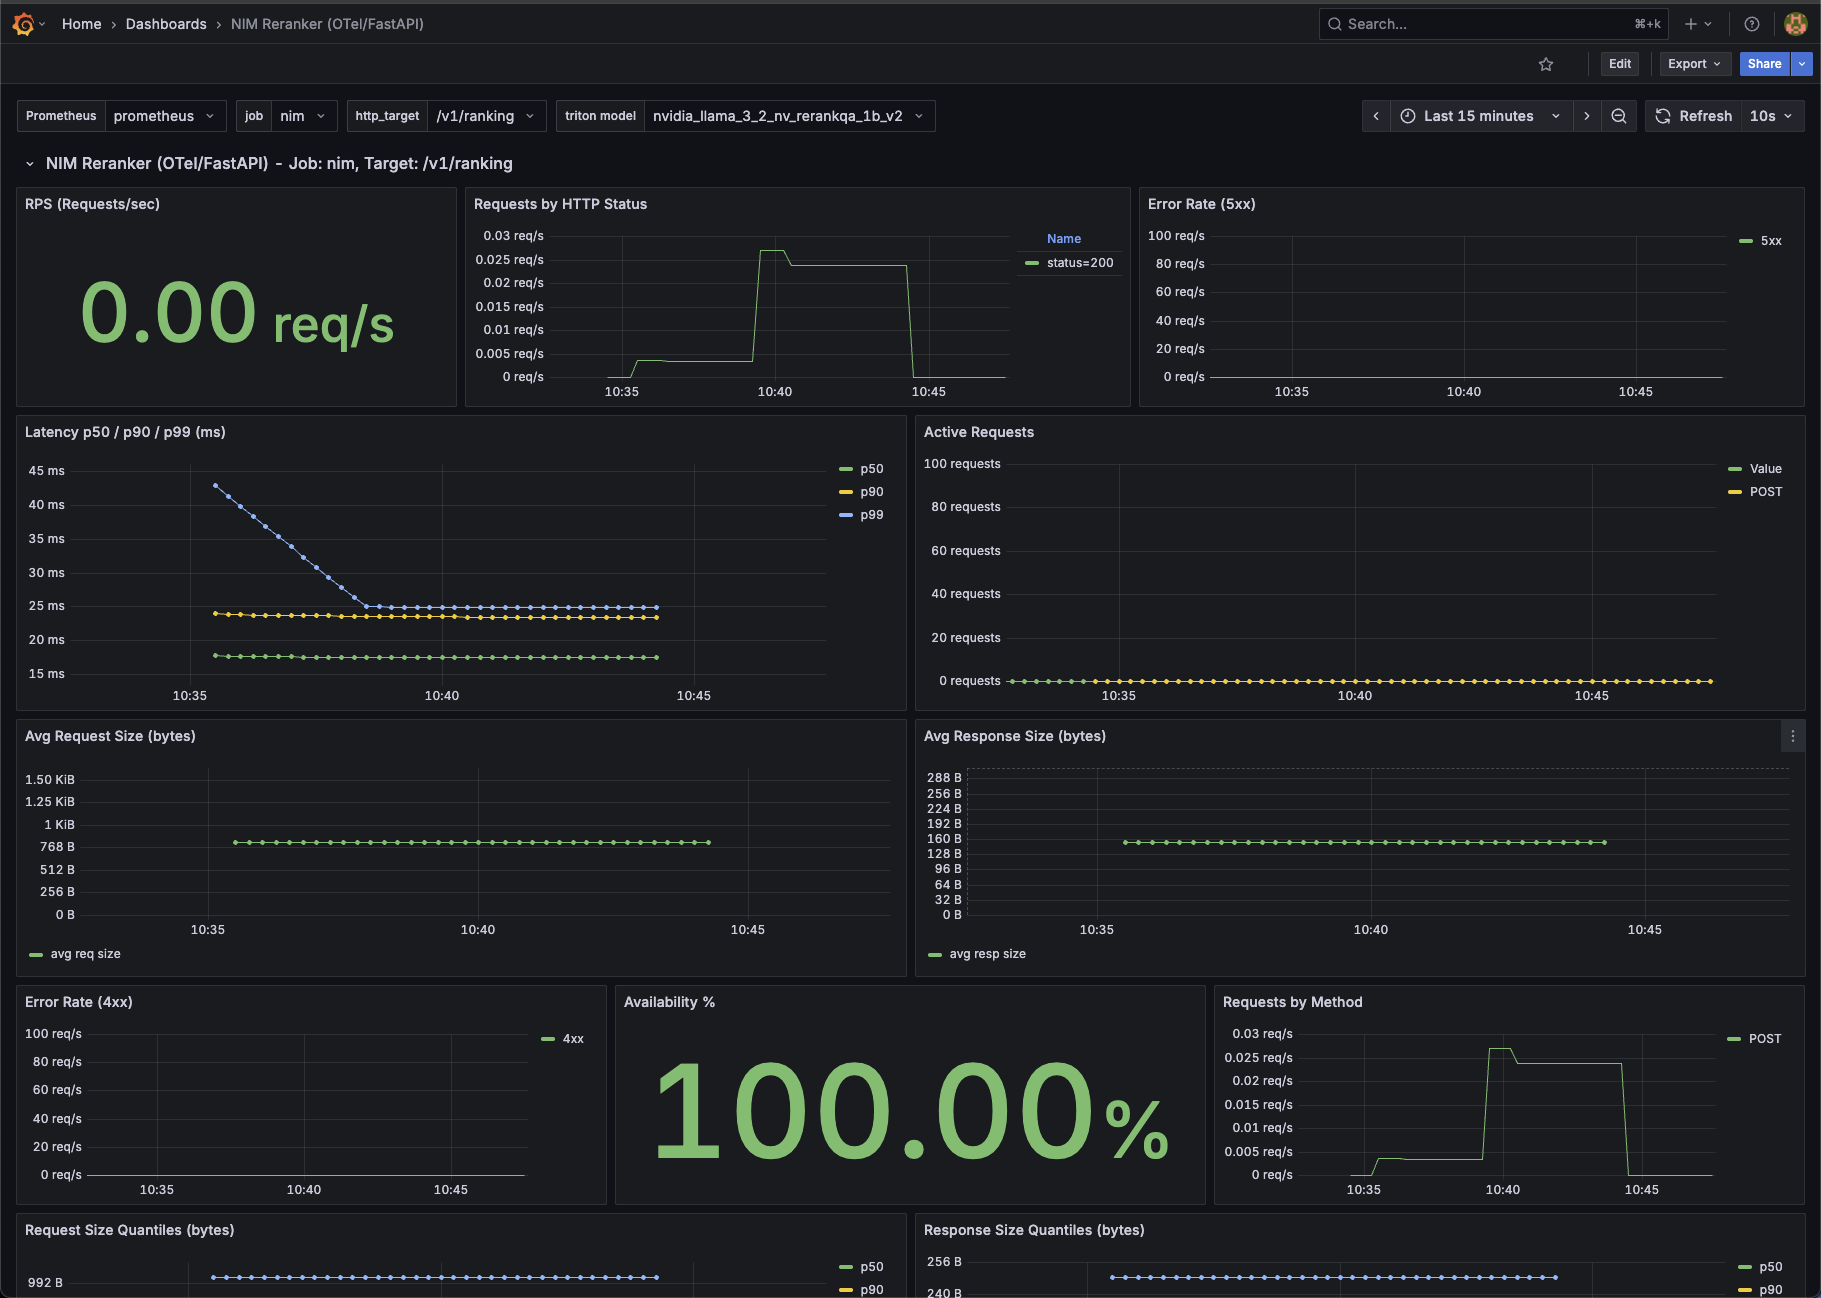Open the prometheus datasource dropdown
1821x1298 pixels.
click(x=165, y=116)
